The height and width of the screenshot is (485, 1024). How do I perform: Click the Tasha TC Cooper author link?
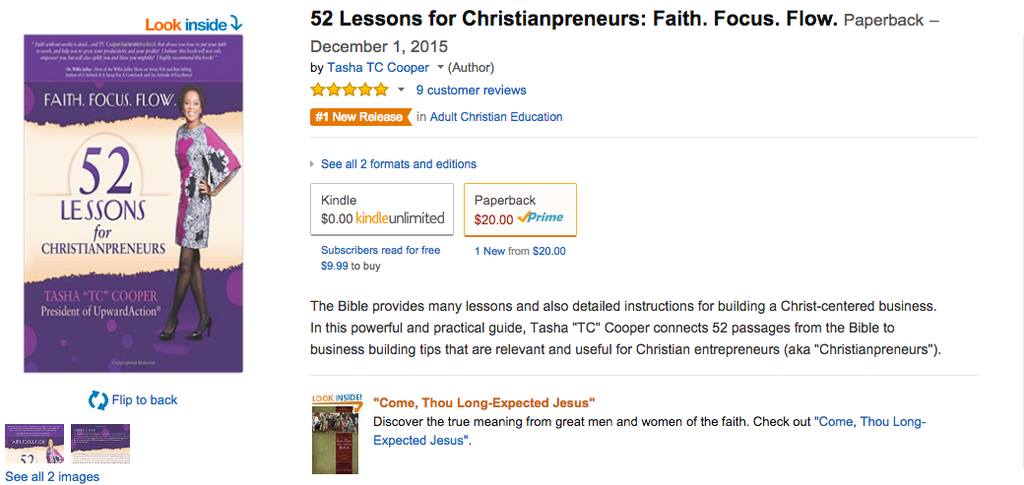(378, 68)
